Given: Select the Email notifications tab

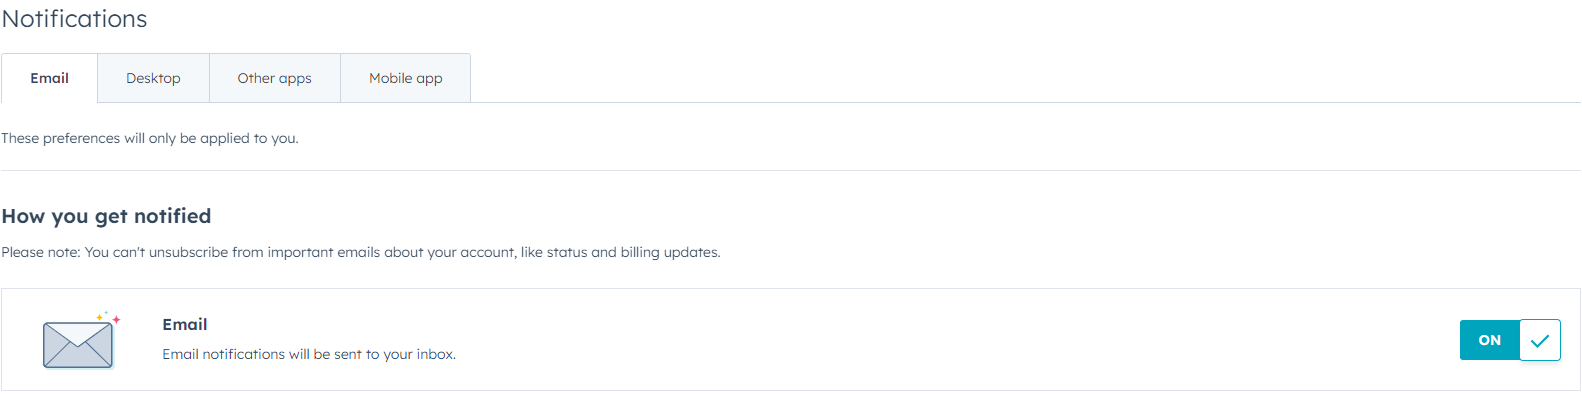Looking at the screenshot, I should point(49,78).
